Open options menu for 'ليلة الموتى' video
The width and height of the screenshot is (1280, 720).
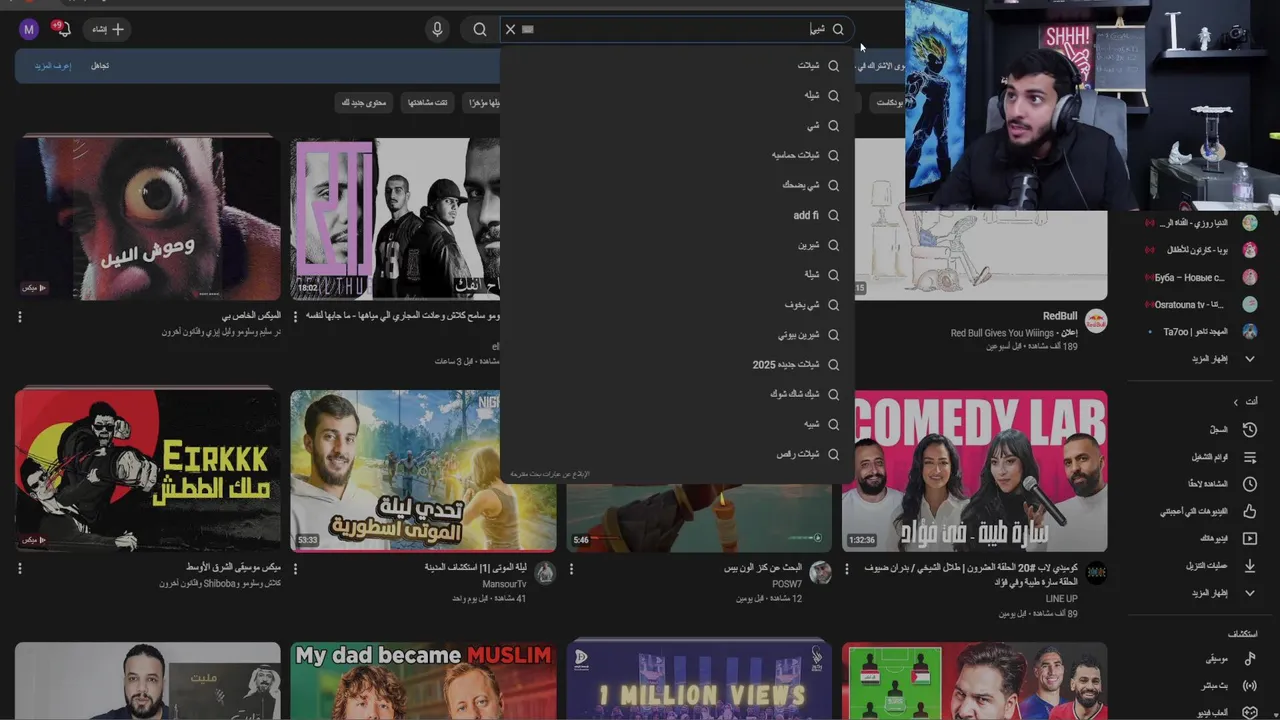pos(296,568)
